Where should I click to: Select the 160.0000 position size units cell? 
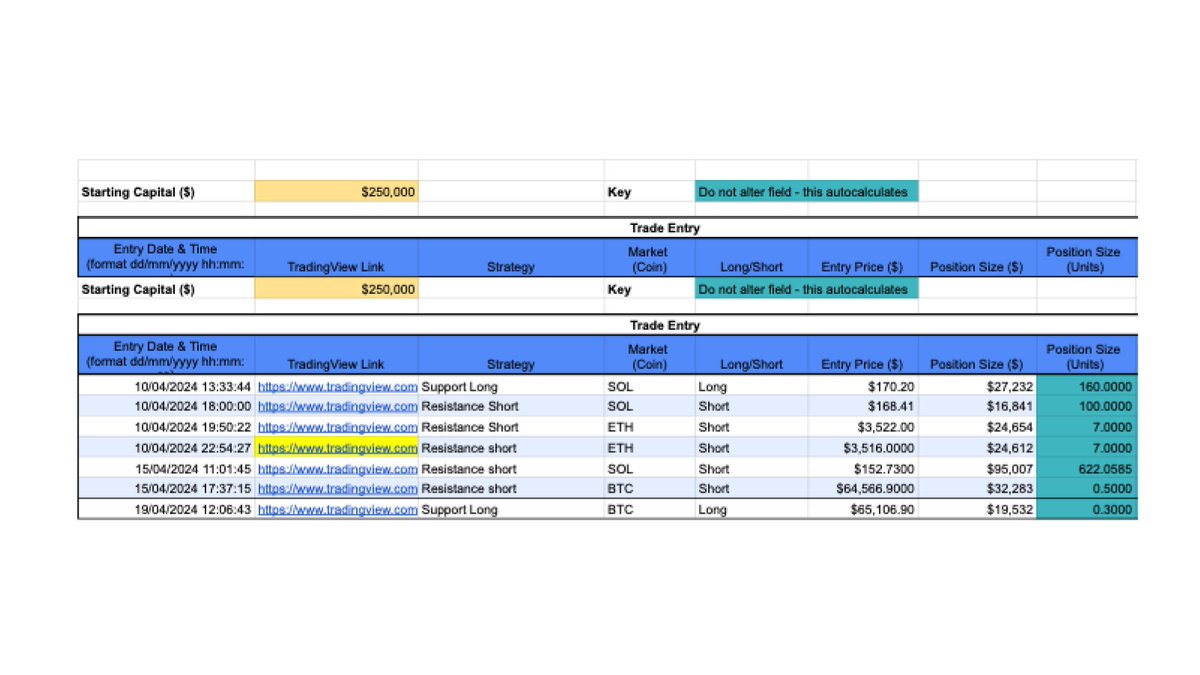pos(1087,386)
